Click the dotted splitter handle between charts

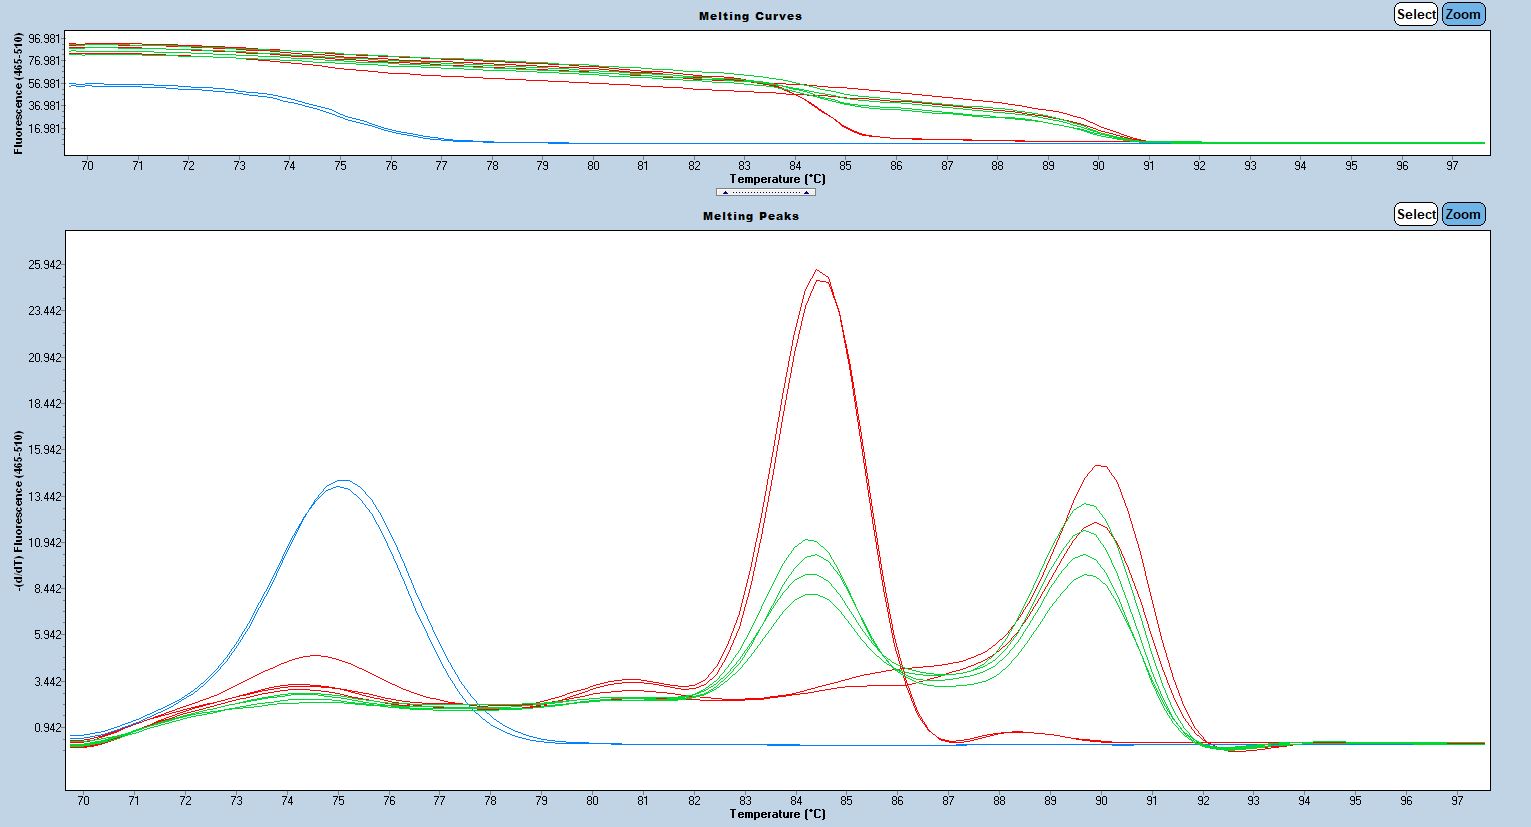point(765,192)
